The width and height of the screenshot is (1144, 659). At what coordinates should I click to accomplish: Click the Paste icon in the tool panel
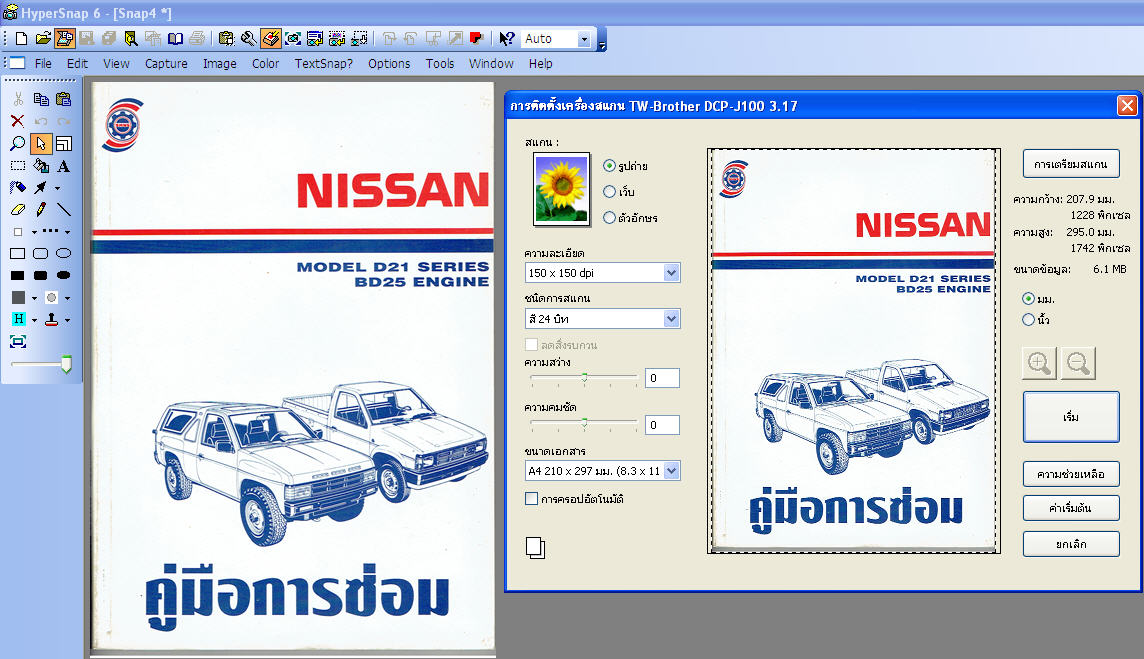tap(63, 99)
